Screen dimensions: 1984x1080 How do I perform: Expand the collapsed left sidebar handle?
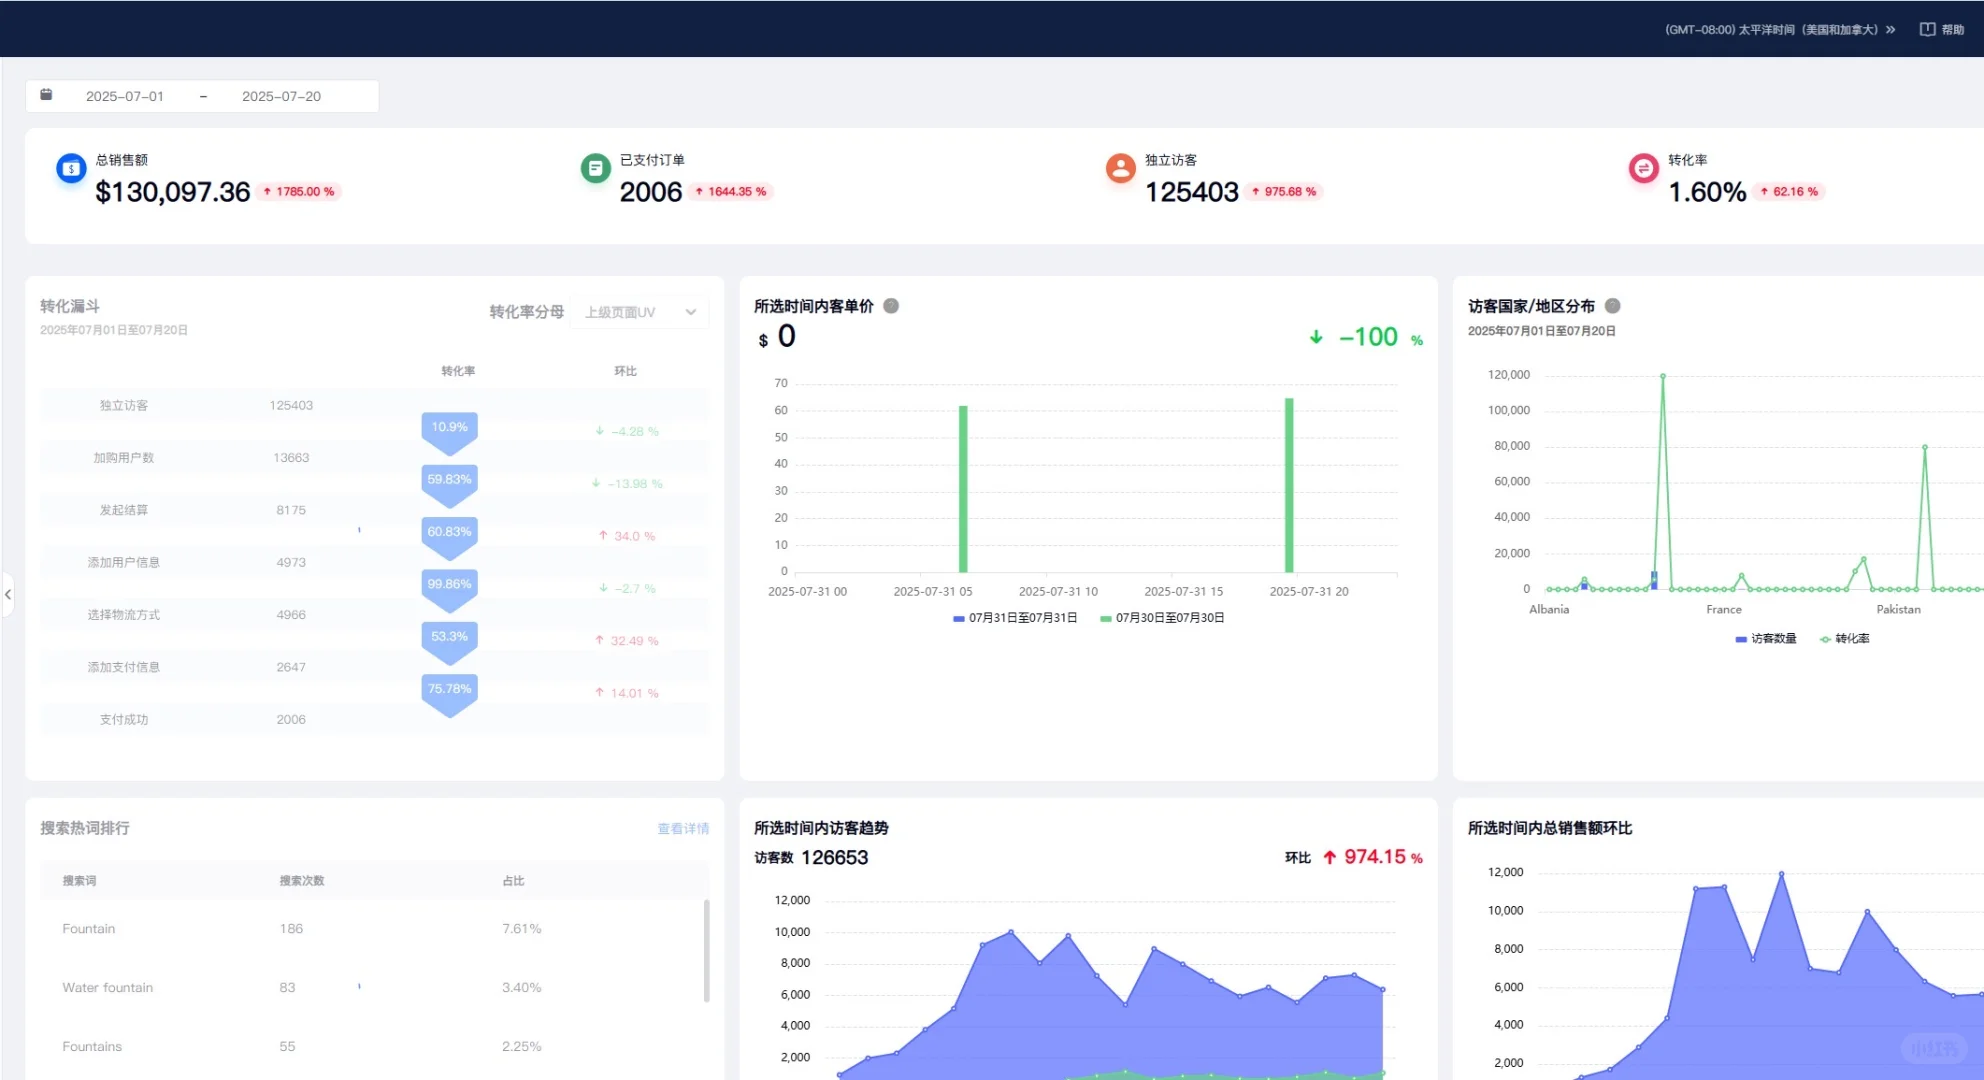coord(8,595)
